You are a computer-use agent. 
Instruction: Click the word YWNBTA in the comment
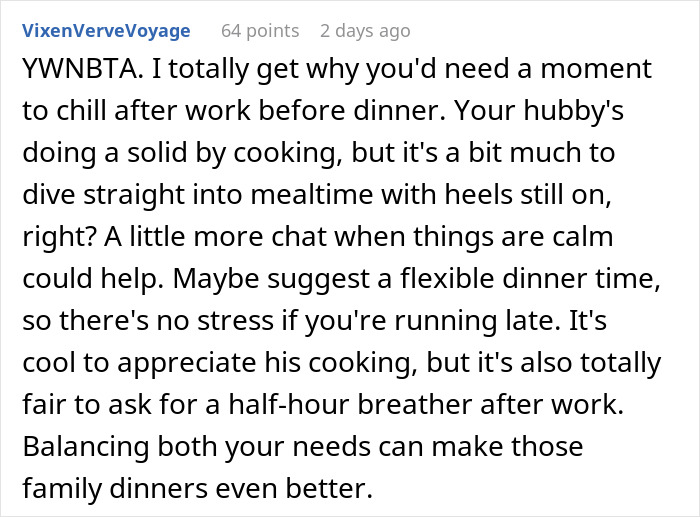[x=80, y=69]
